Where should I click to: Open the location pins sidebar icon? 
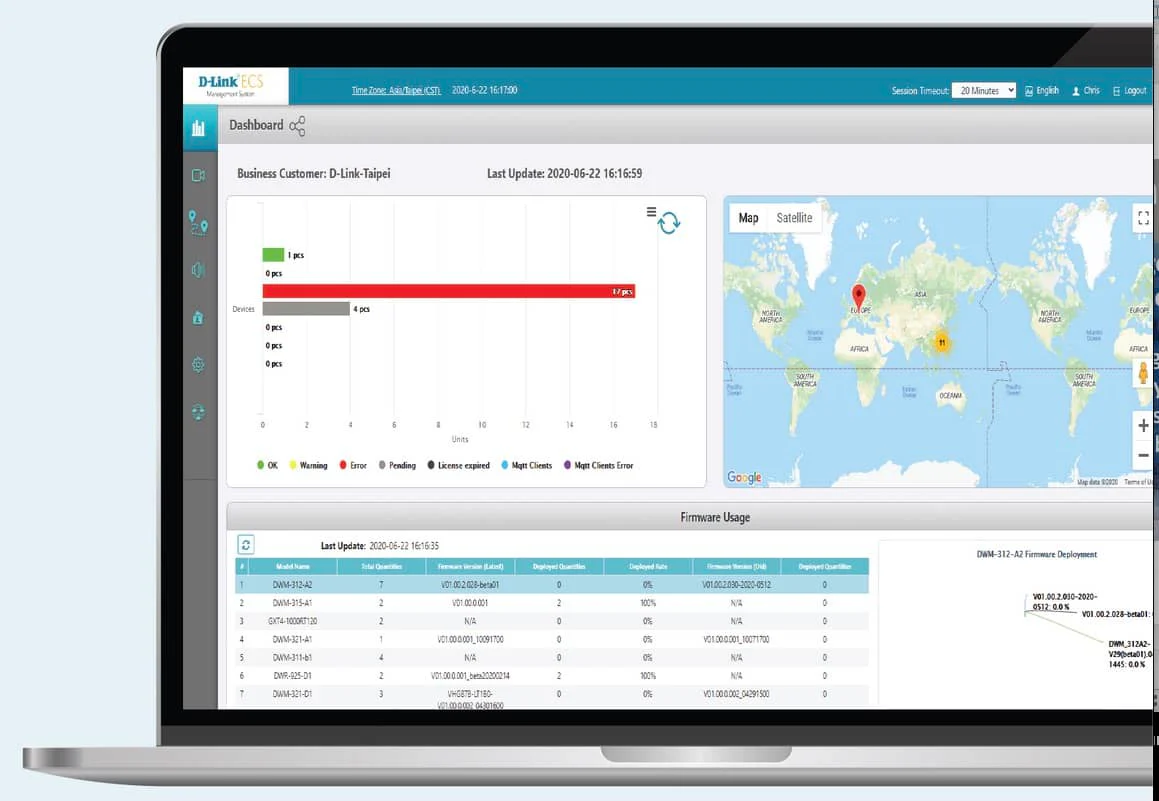click(198, 222)
